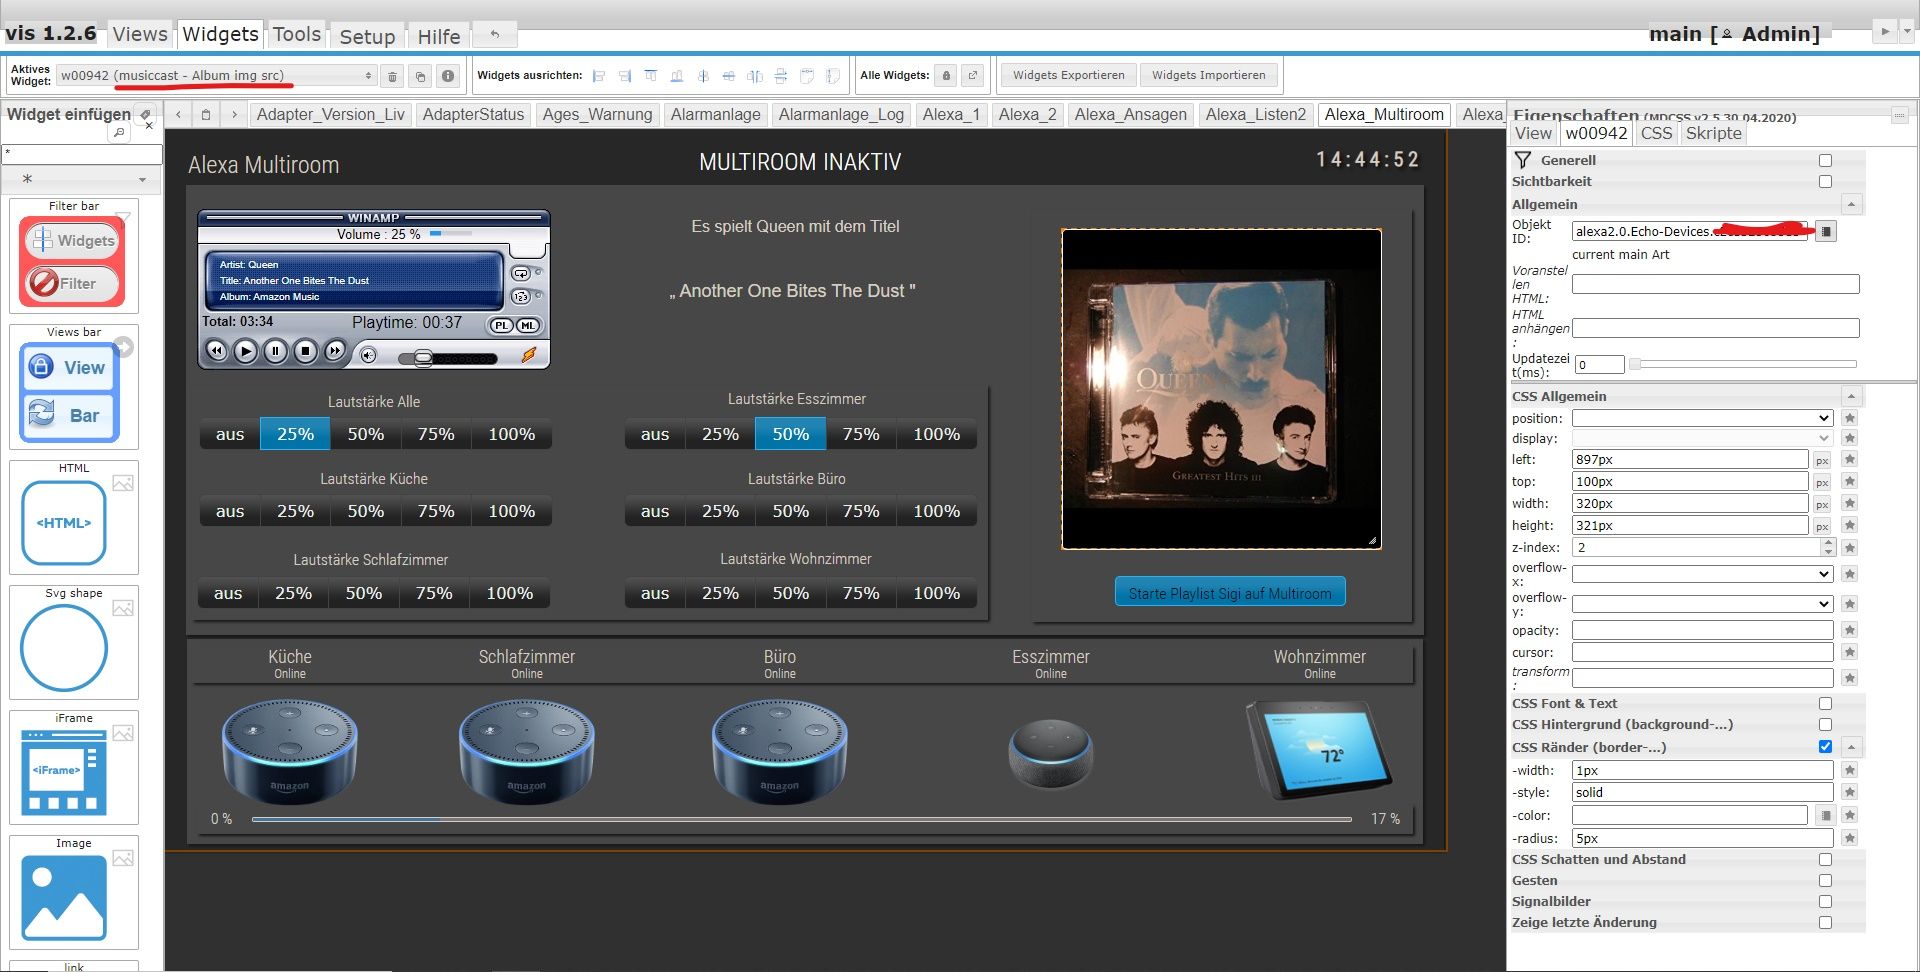Image resolution: width=1920 pixels, height=972 pixels.
Task: Center widgets vertically with the align icon
Action: pos(703,76)
